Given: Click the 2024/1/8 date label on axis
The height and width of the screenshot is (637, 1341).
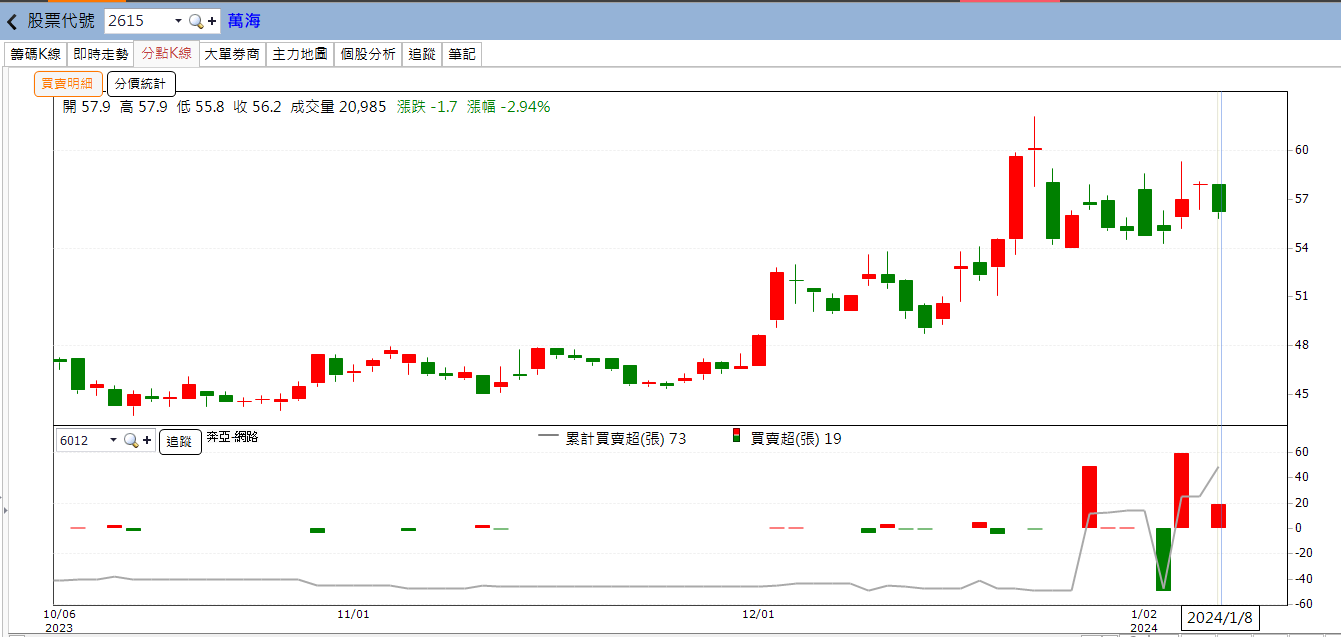Looking at the screenshot, I should 1220,619.
